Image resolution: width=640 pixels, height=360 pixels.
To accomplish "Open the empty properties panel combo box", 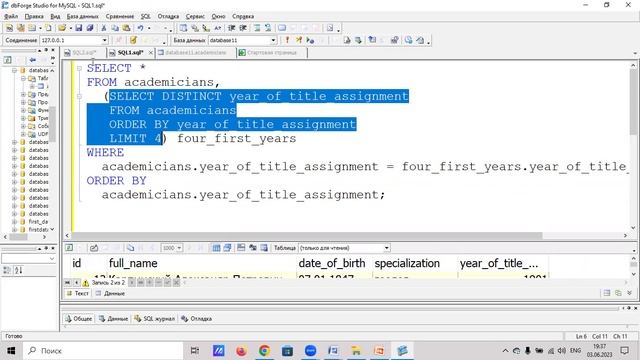I will click(29, 259).
